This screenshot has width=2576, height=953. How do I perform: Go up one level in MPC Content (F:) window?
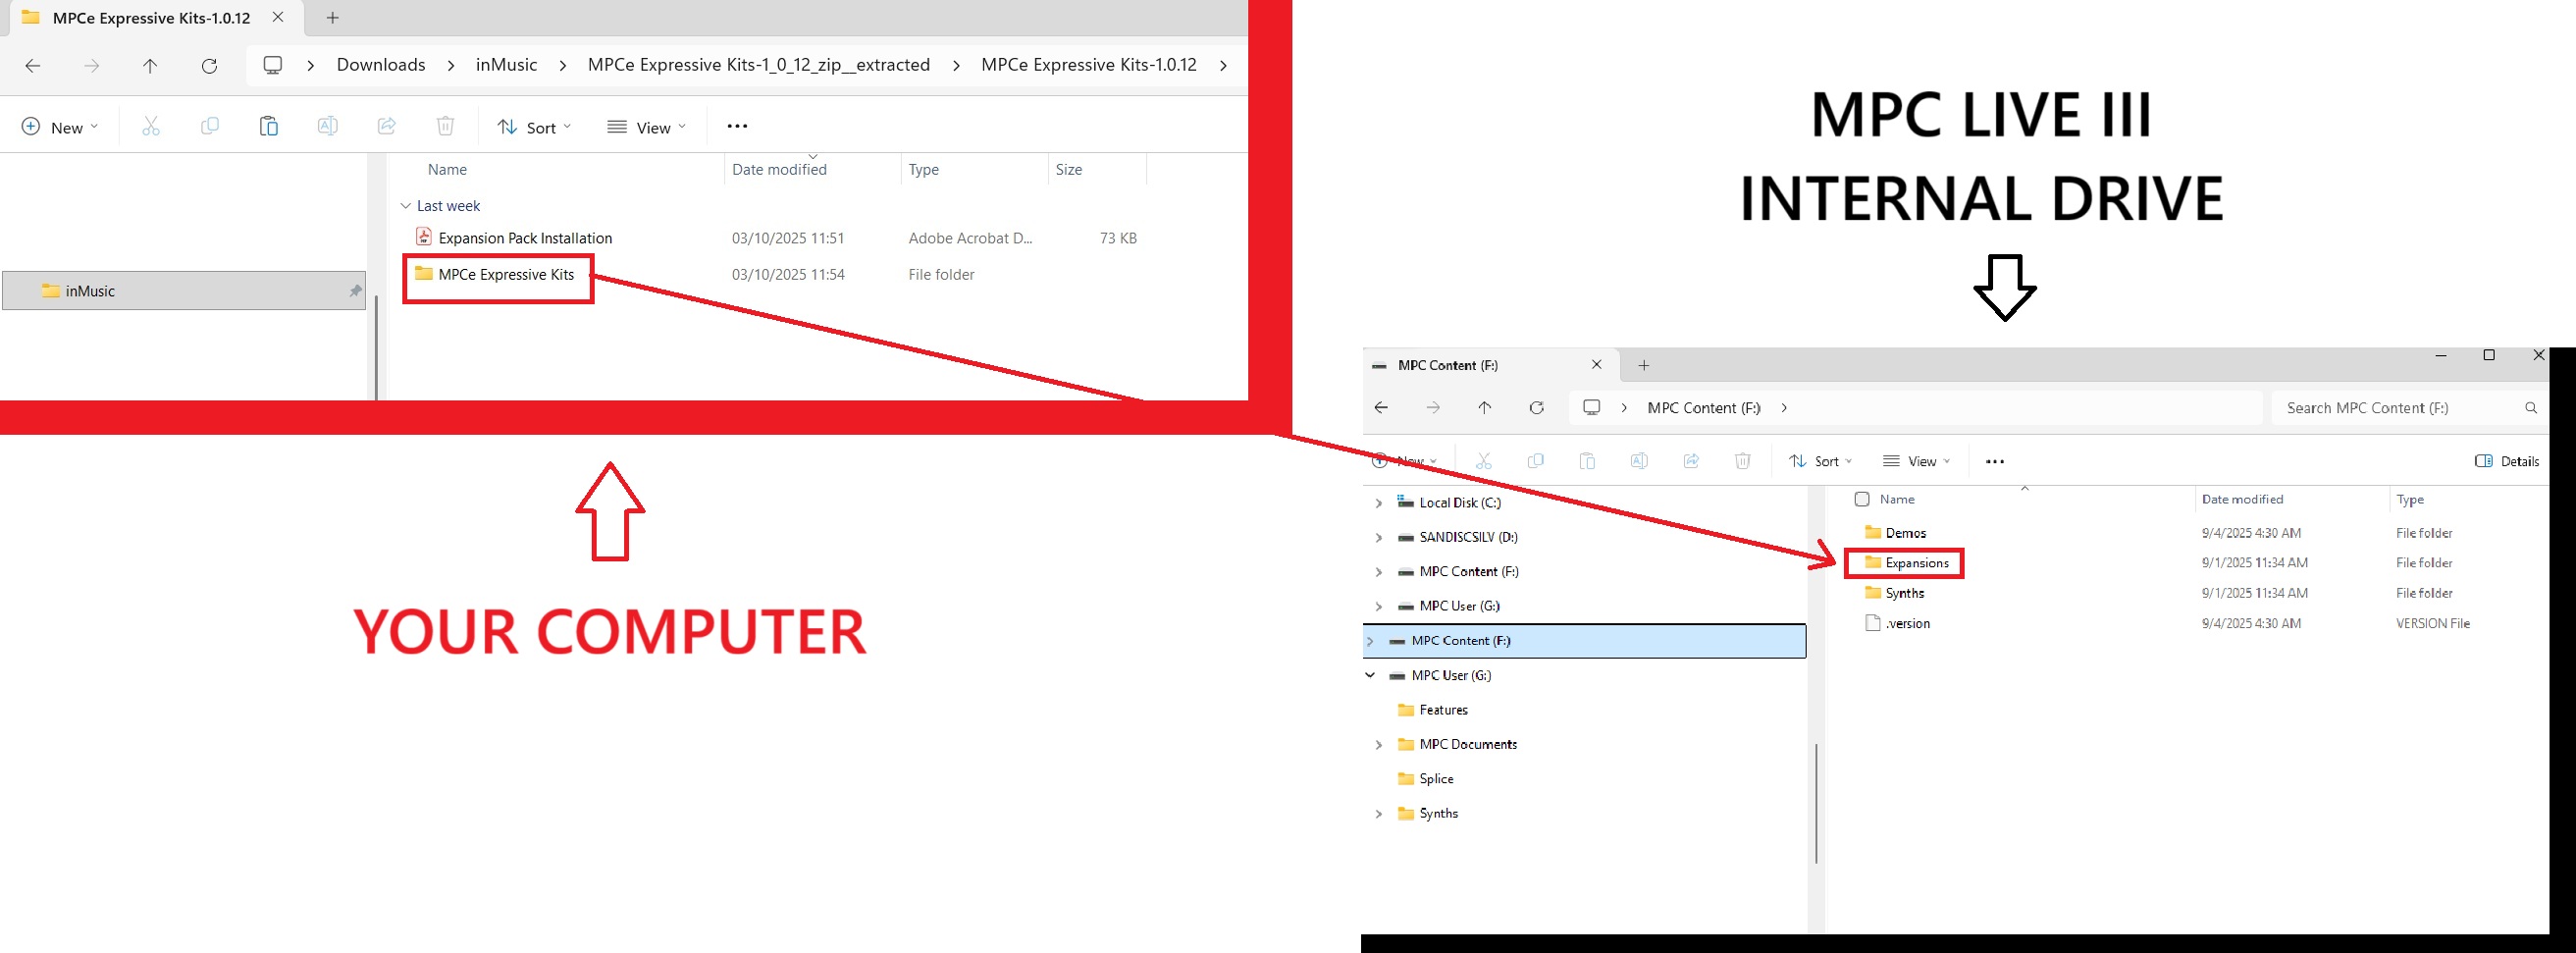[x=1485, y=407]
